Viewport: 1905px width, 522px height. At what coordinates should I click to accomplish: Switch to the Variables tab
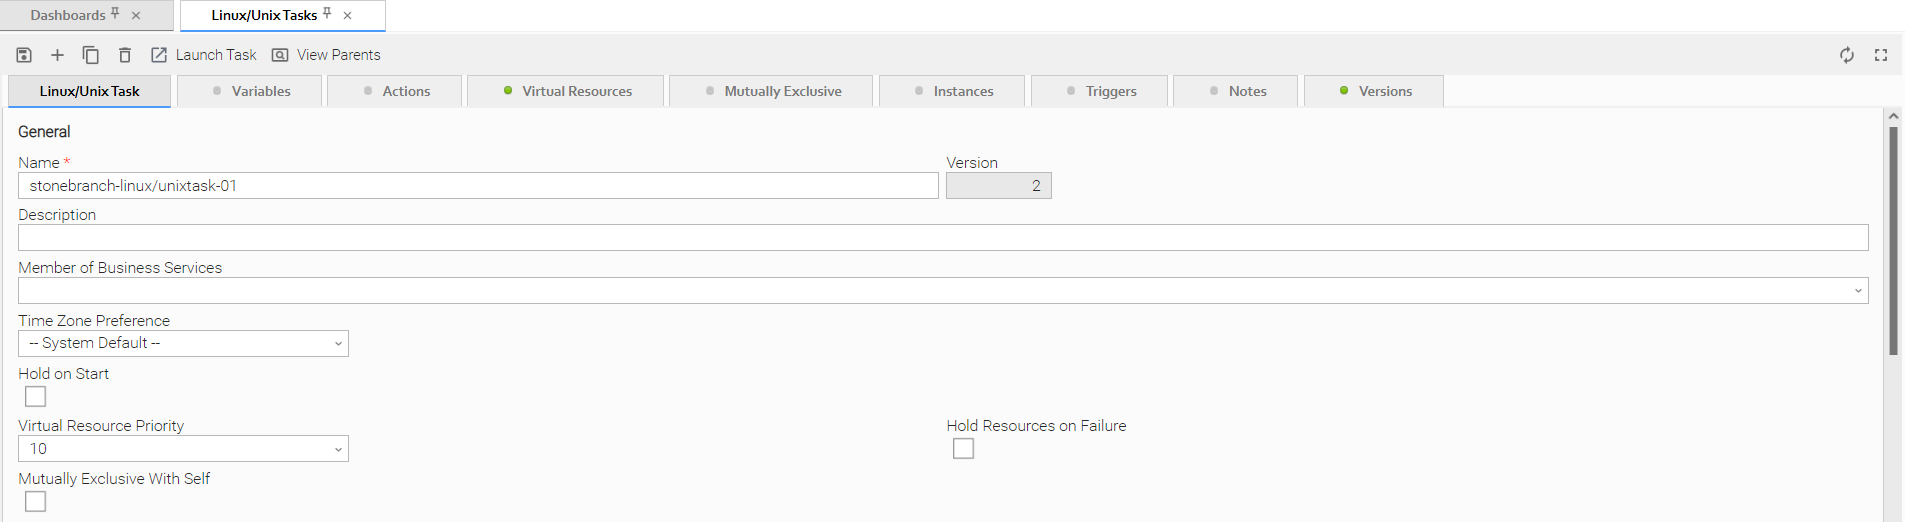[251, 91]
